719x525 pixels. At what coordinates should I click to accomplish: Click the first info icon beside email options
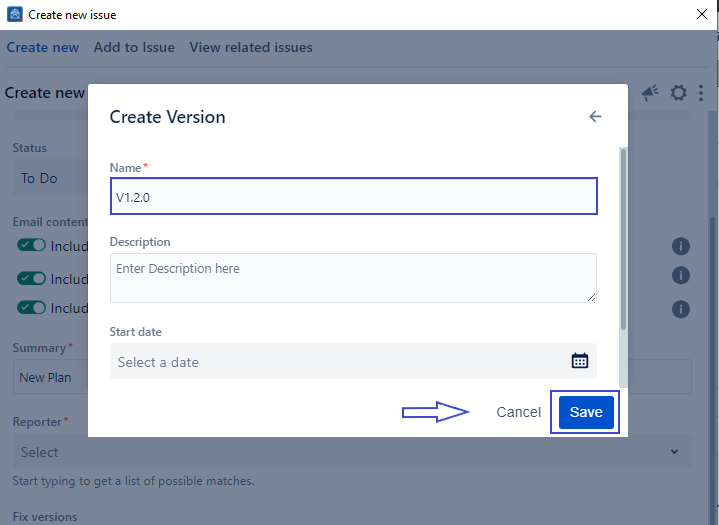pyautogui.click(x=681, y=246)
